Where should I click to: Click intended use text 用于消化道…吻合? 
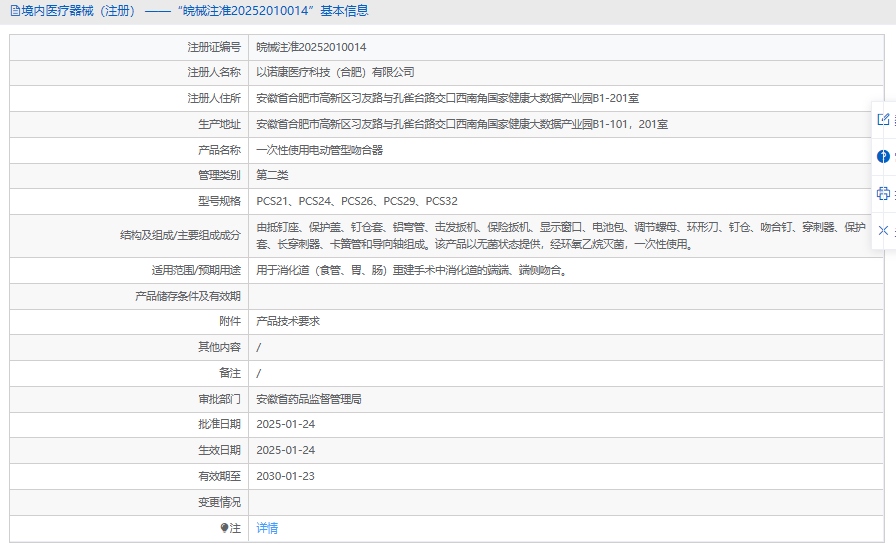pyautogui.click(x=413, y=270)
